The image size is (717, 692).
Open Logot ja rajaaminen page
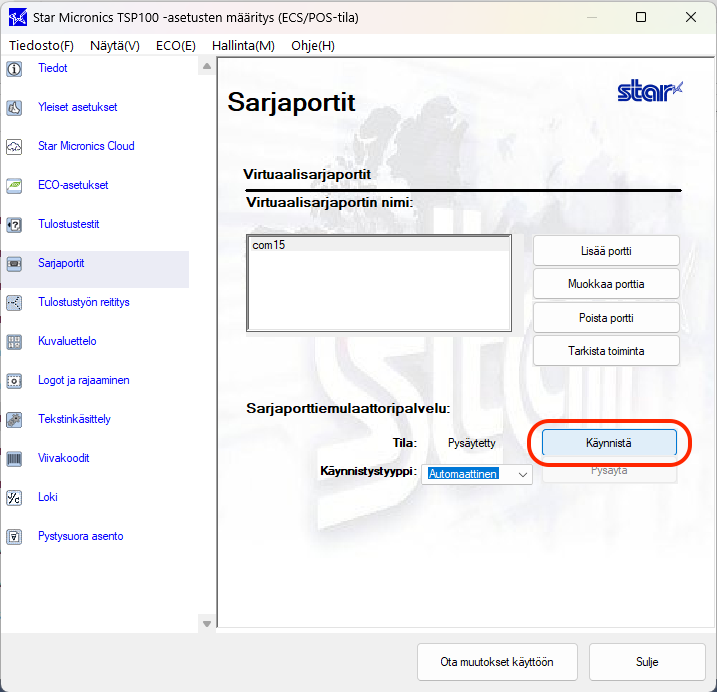click(84, 380)
